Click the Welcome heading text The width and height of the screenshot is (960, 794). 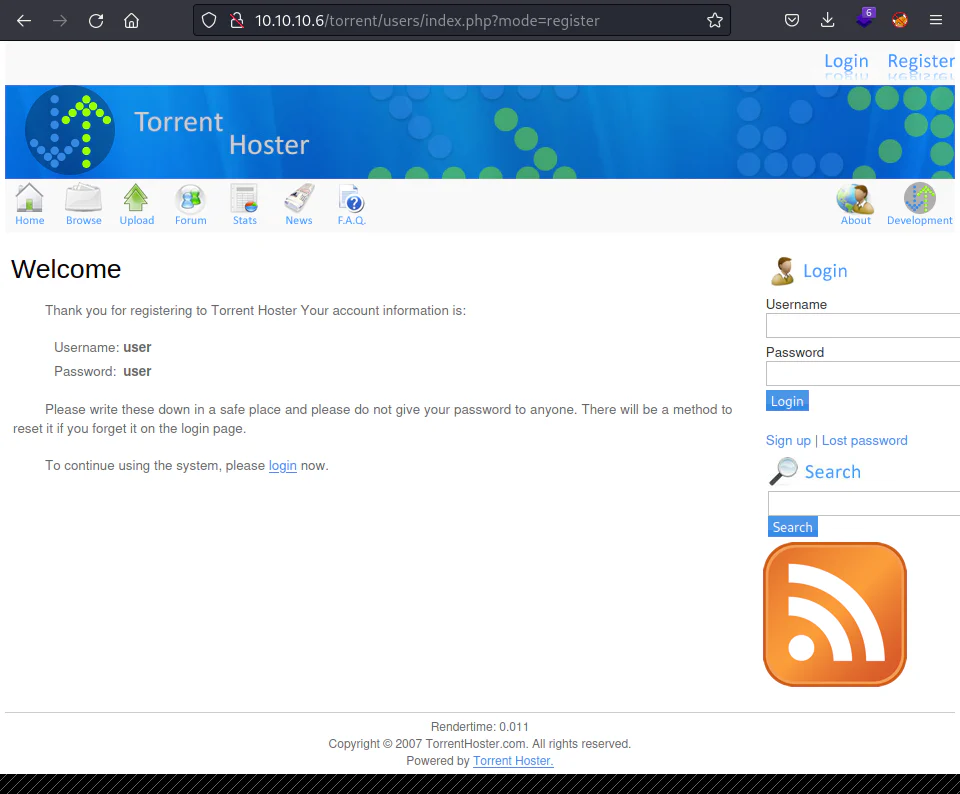pos(66,269)
